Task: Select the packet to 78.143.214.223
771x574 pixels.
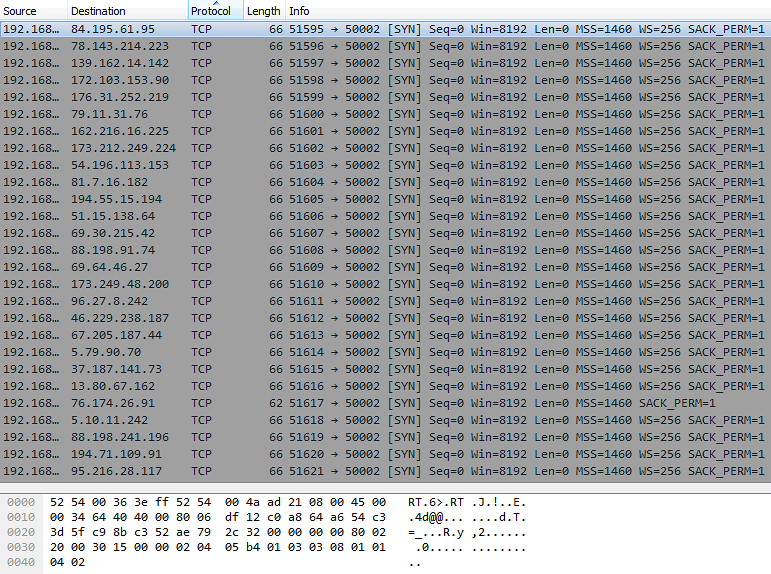Action: 119,46
